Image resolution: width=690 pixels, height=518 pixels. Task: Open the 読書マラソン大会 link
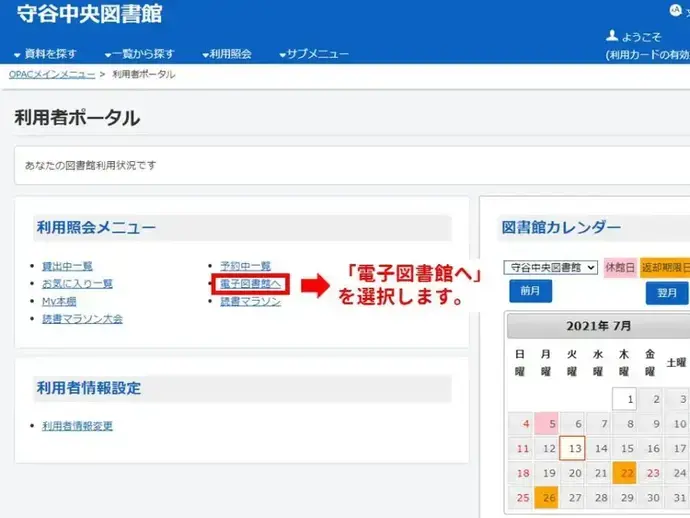coord(82,319)
